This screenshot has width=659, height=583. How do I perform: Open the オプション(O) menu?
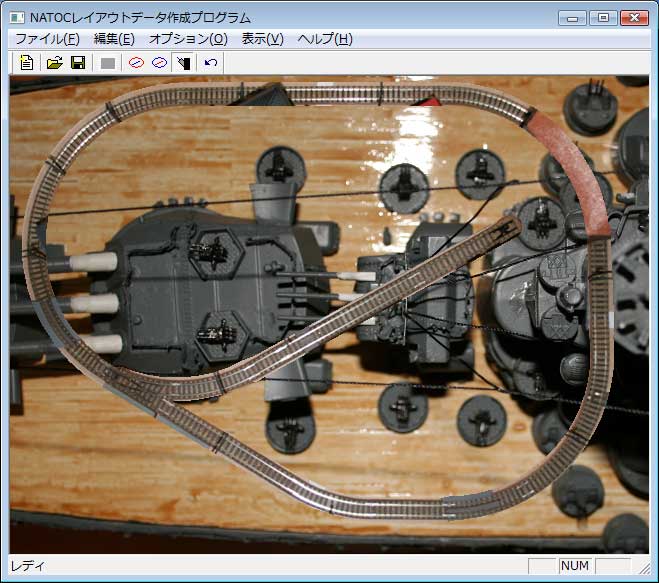pos(188,39)
